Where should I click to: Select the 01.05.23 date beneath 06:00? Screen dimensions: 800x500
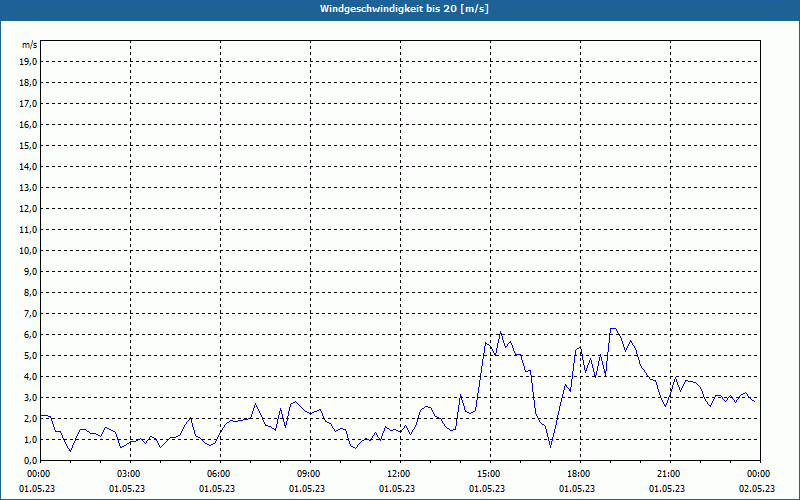217,489
